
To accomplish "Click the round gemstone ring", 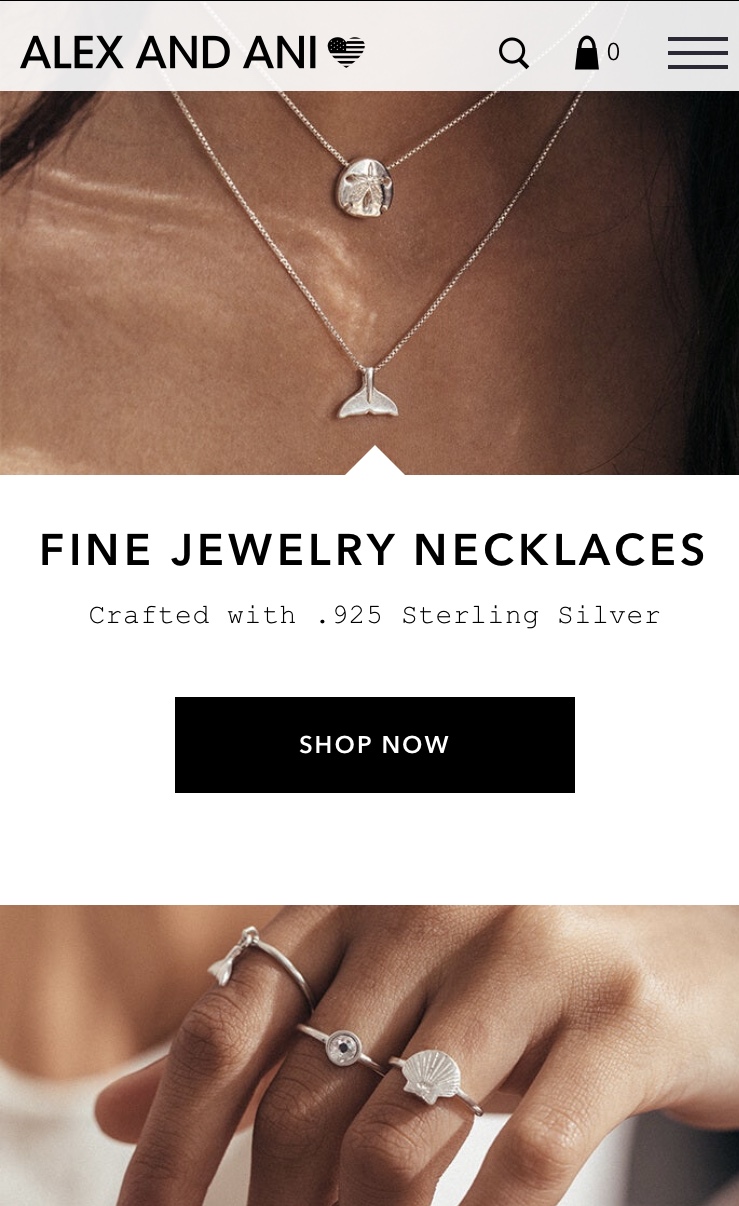I will [341, 1047].
